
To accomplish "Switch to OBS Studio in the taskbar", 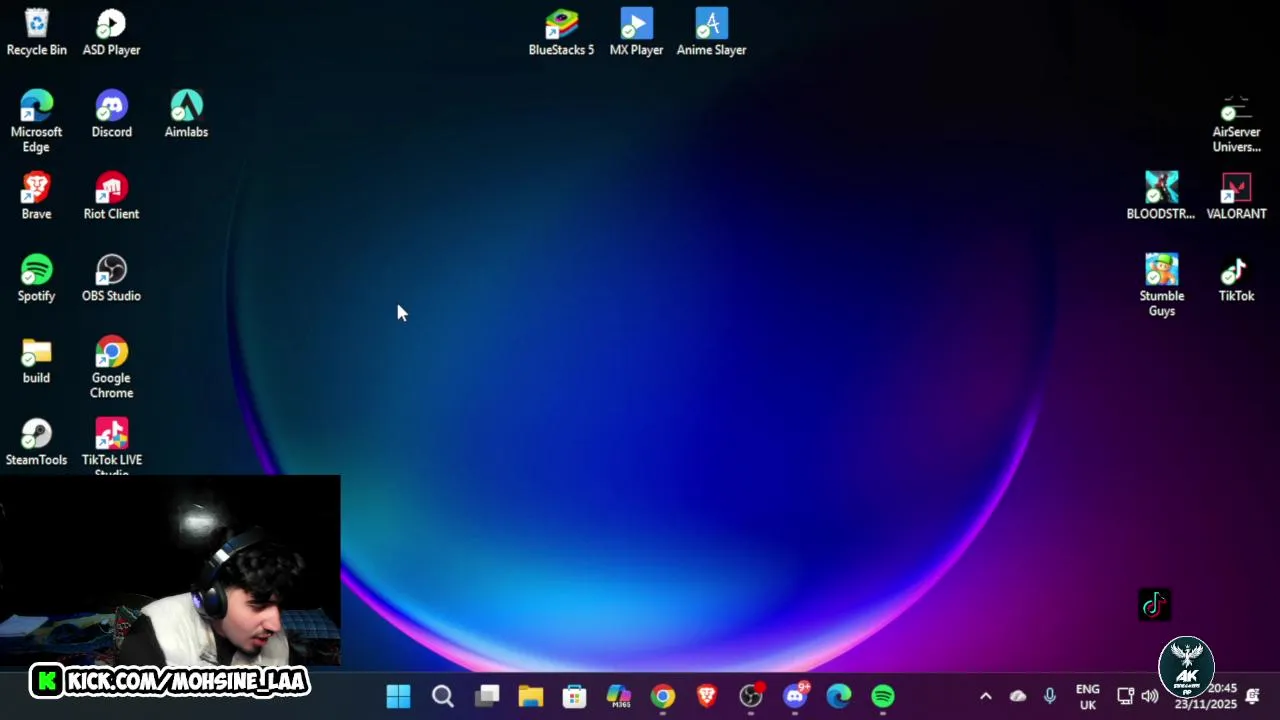I will (751, 696).
